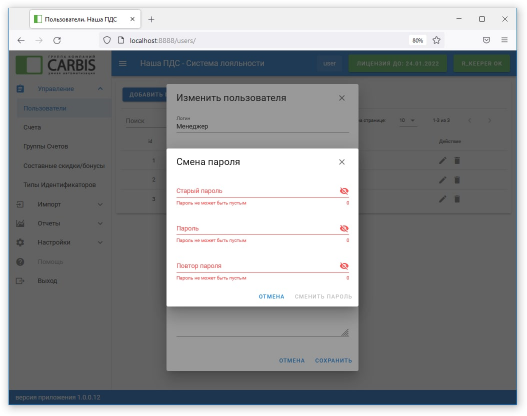Reload the page with the refresh icon

point(57,40)
